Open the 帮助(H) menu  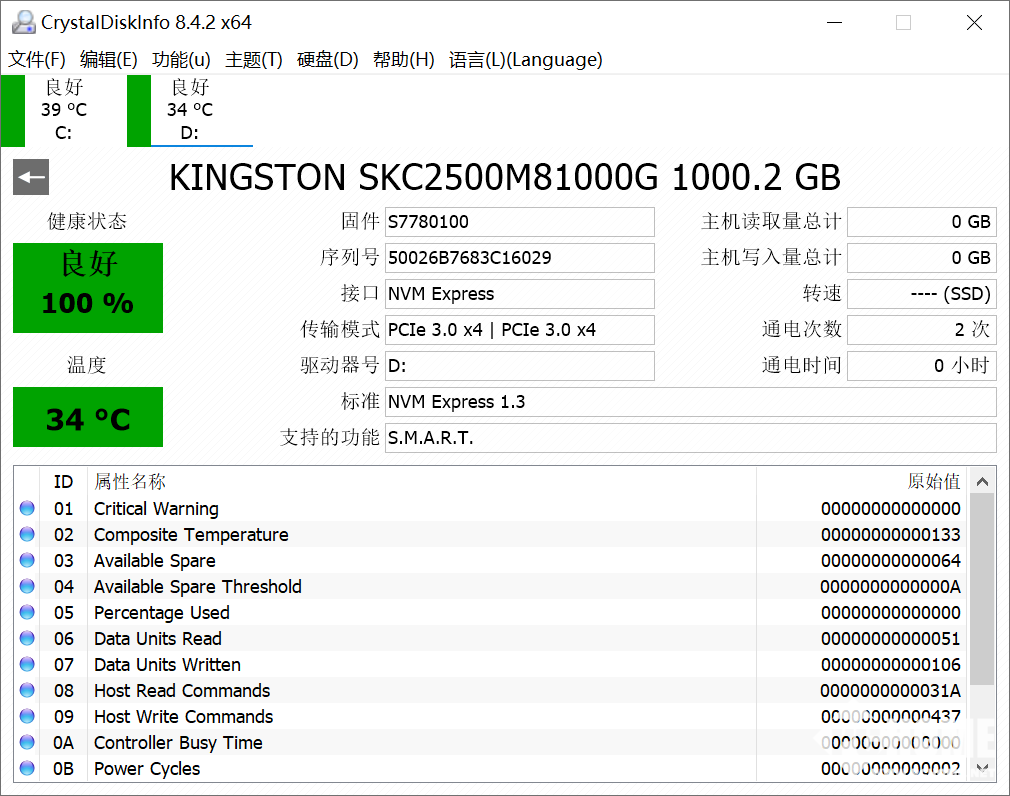click(x=403, y=59)
